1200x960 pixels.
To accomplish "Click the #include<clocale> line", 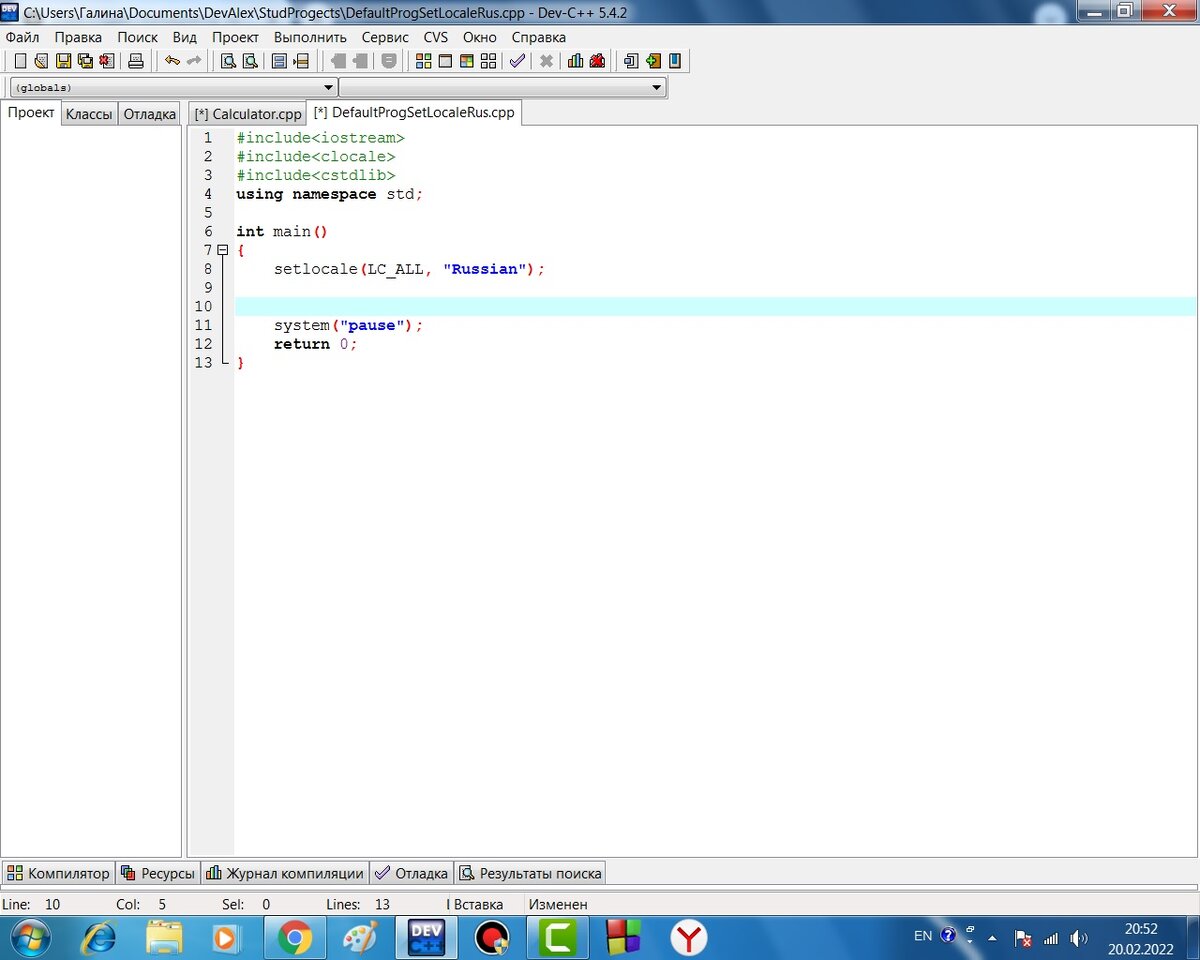I will [316, 157].
